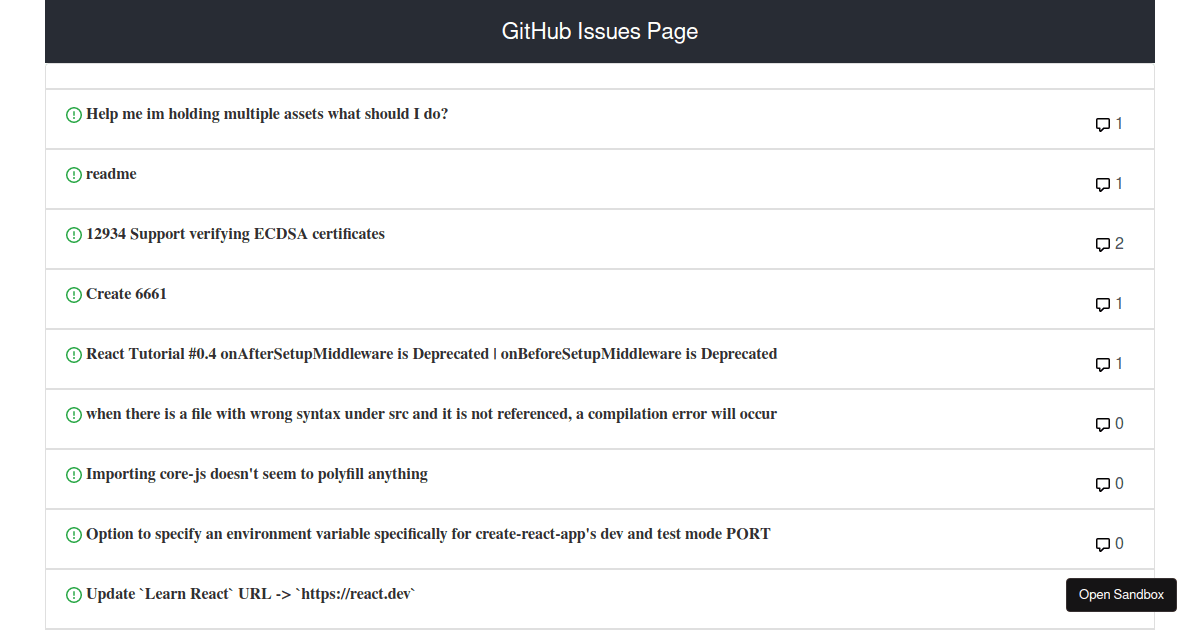Select the issue status icon on the React Tutorial row
1200x630 pixels.
point(74,354)
